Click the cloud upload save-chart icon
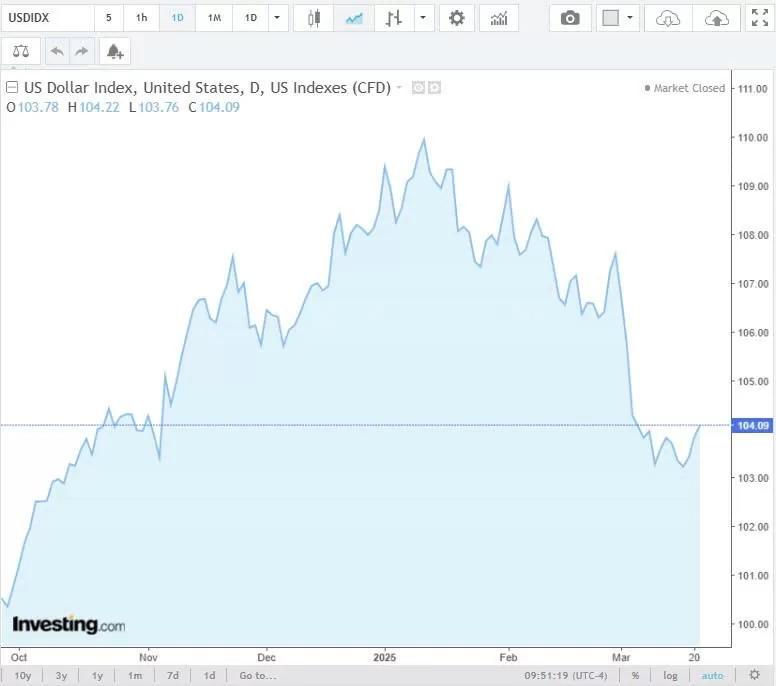 pos(716,18)
